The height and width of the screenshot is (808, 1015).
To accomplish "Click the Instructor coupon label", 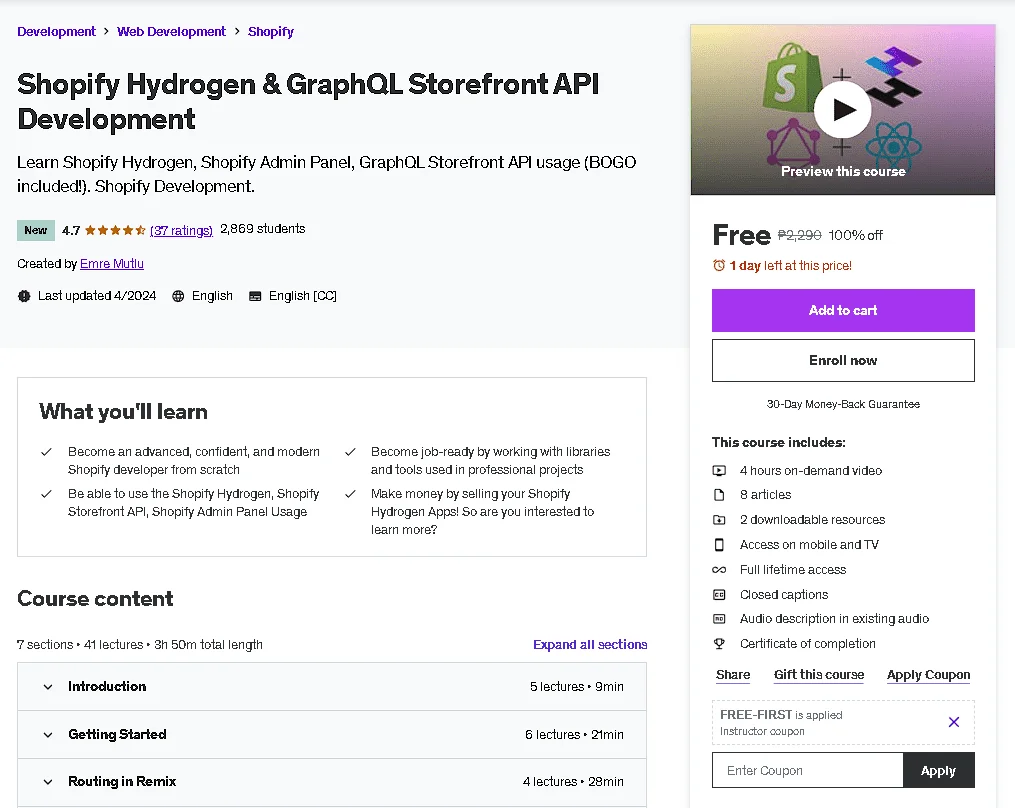I will point(762,732).
